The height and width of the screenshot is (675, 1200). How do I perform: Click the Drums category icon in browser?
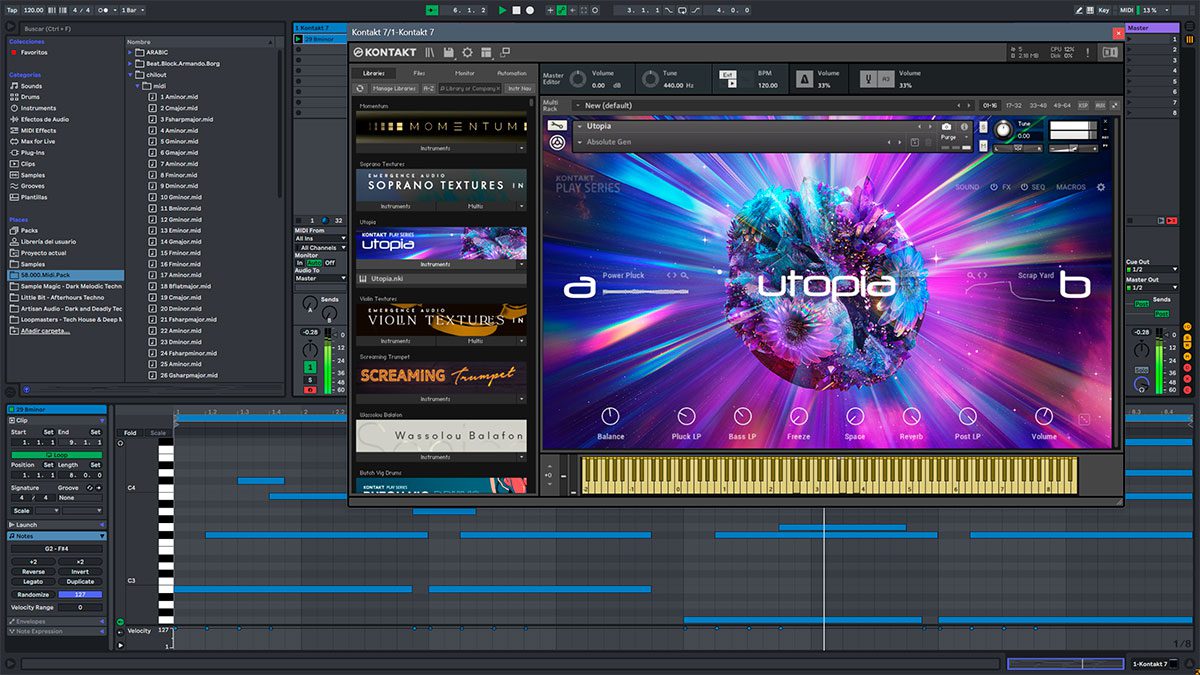tap(13, 97)
